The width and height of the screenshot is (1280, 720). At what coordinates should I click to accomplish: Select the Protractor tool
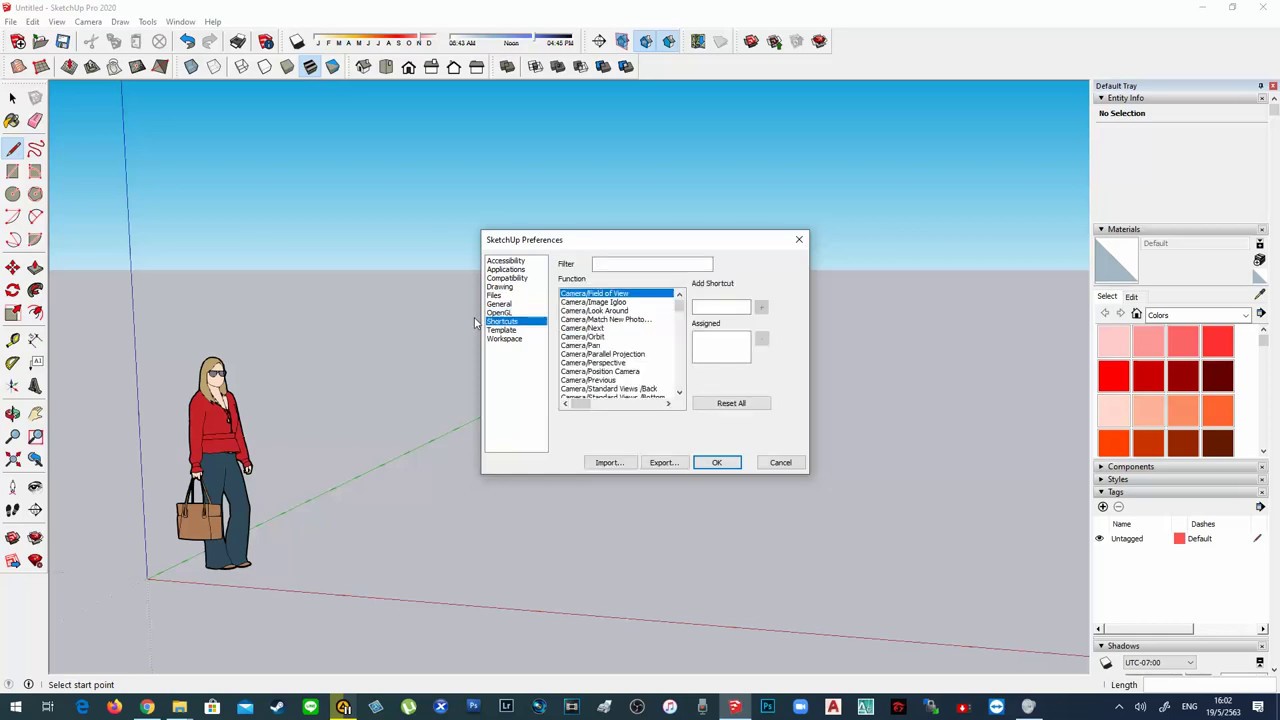[12, 363]
